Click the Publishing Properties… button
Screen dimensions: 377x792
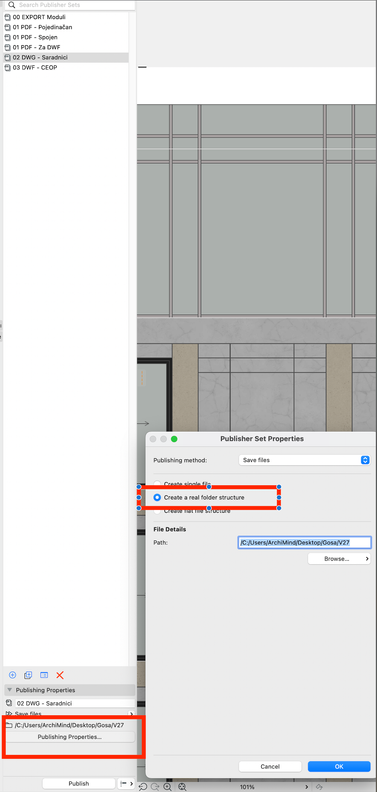point(70,737)
